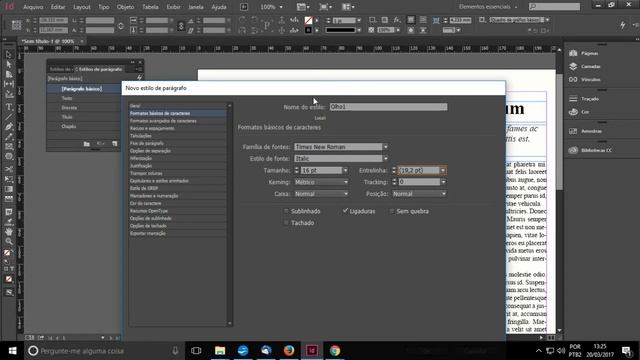
Task: Click the reference point locator grid
Action: [x=16, y=25]
